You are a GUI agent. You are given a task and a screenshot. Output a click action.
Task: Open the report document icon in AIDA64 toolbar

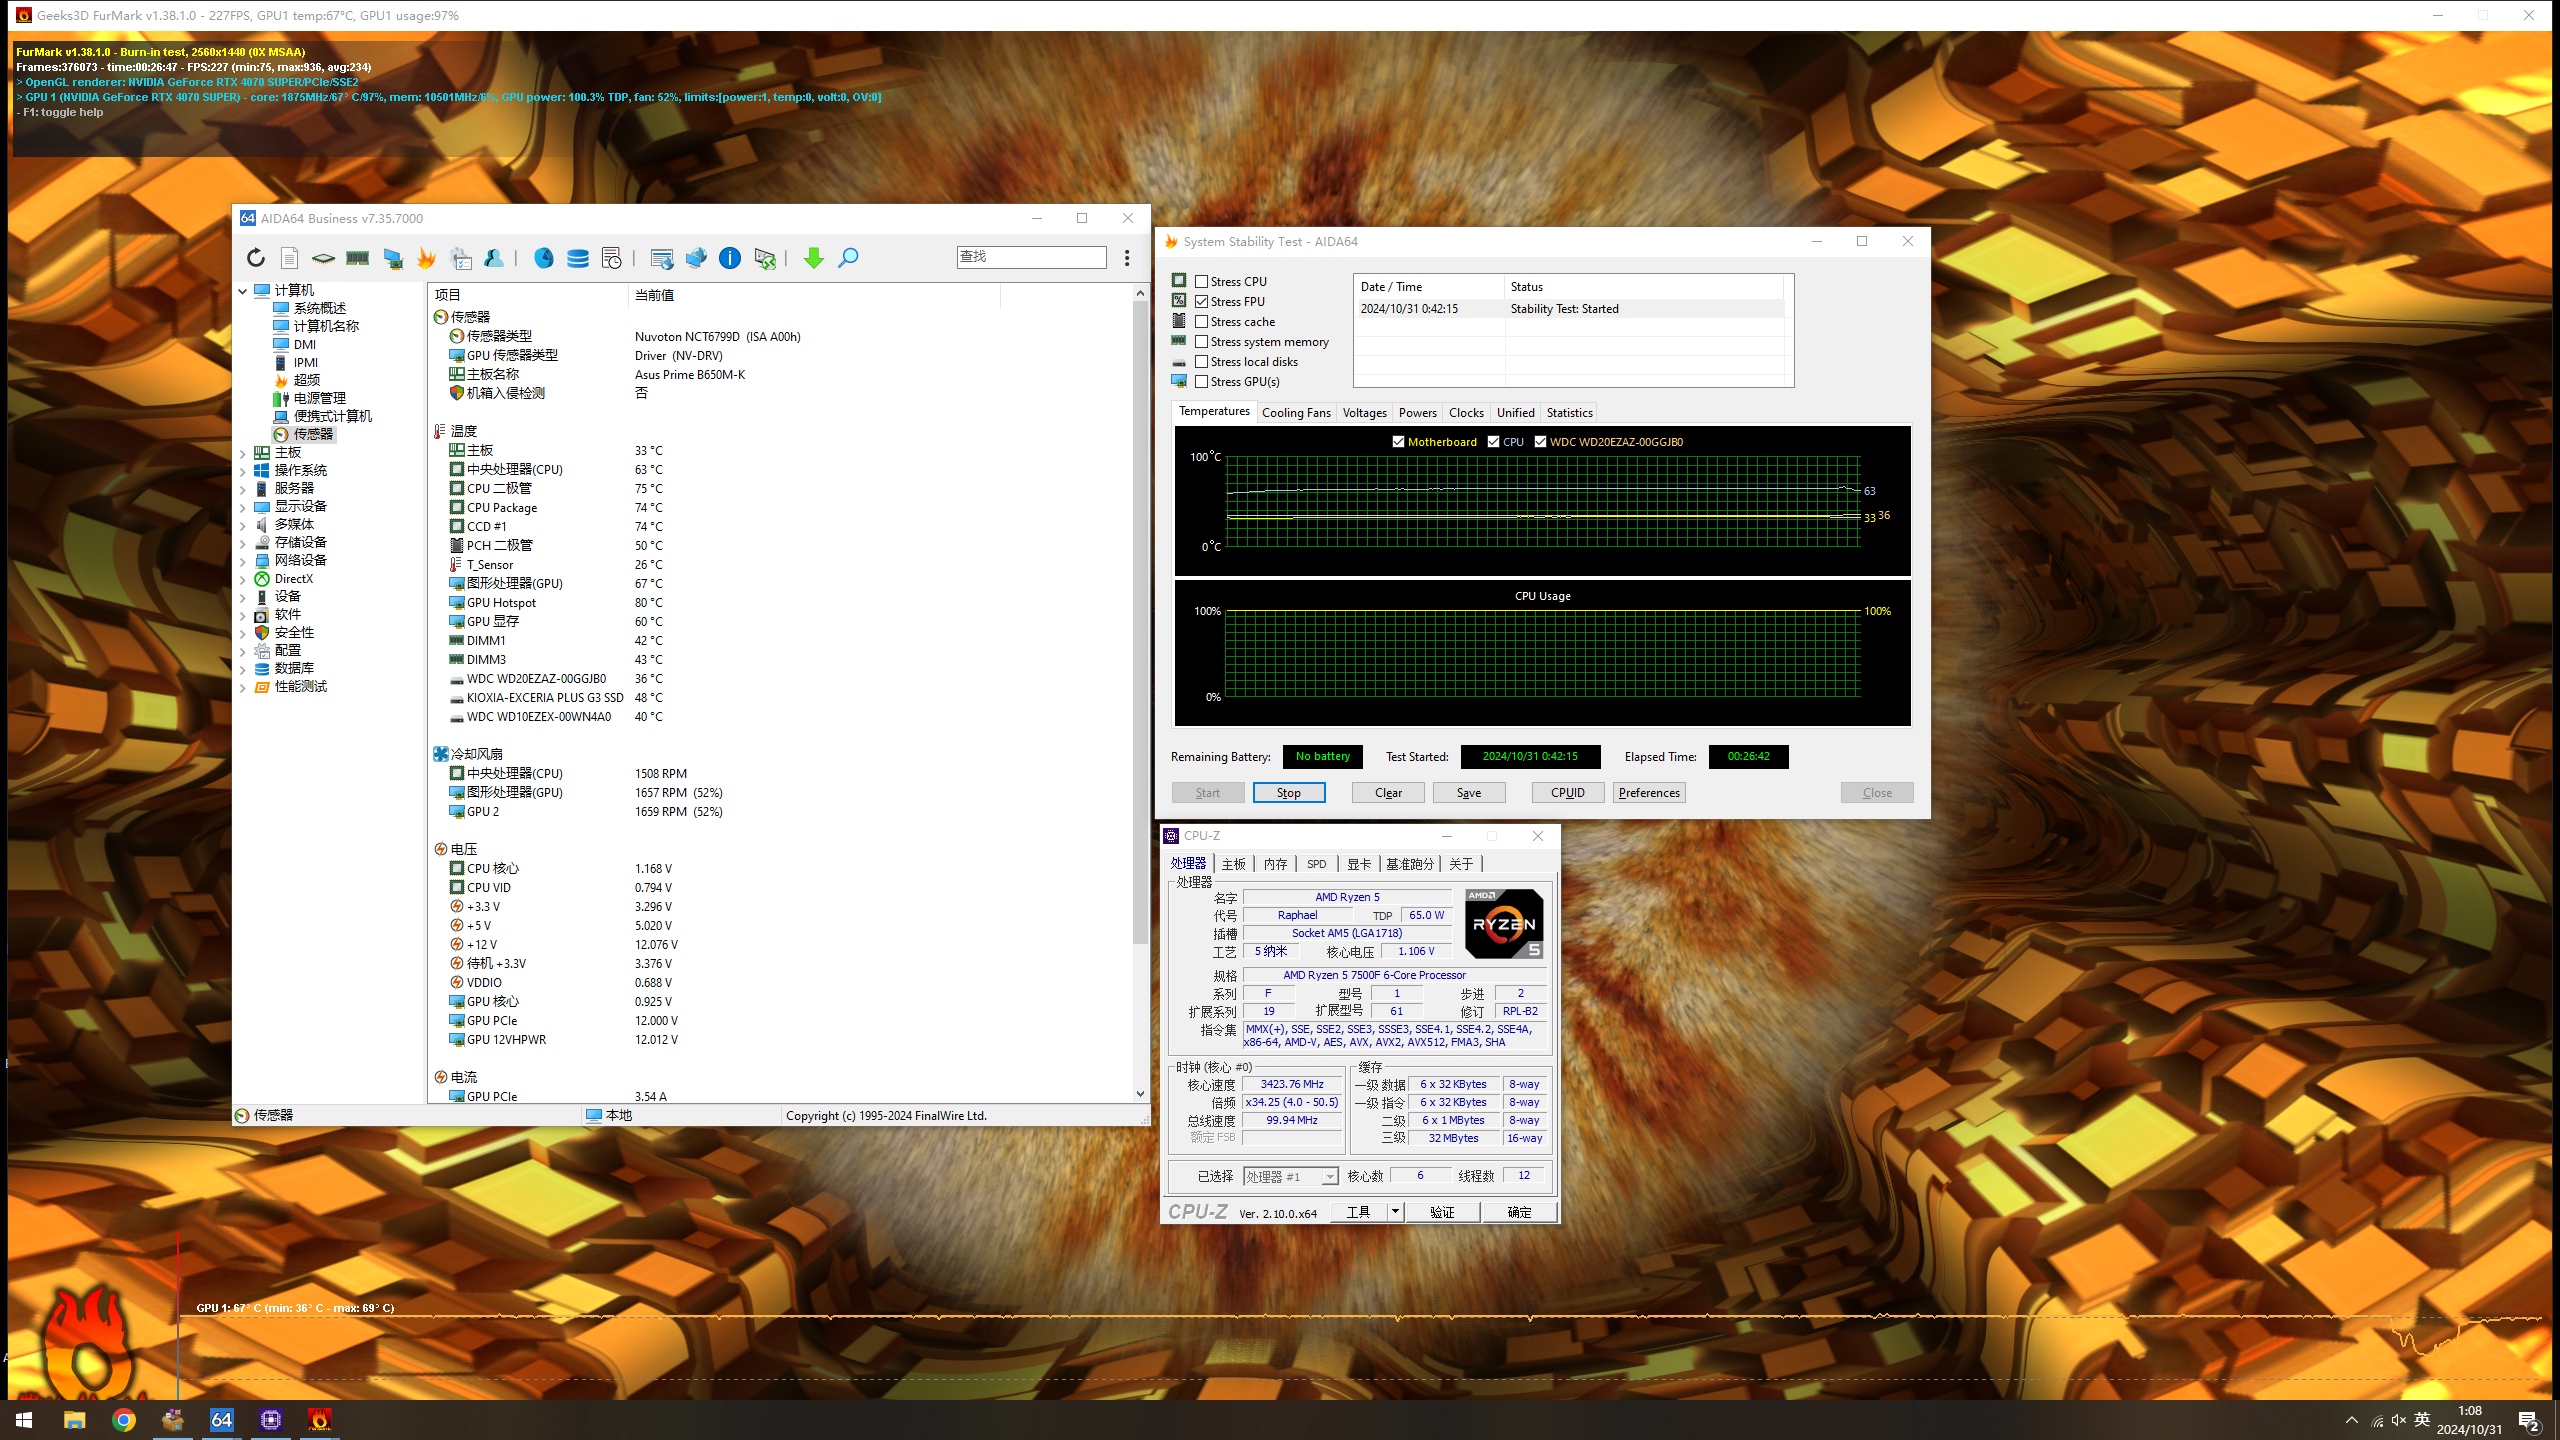point(289,258)
